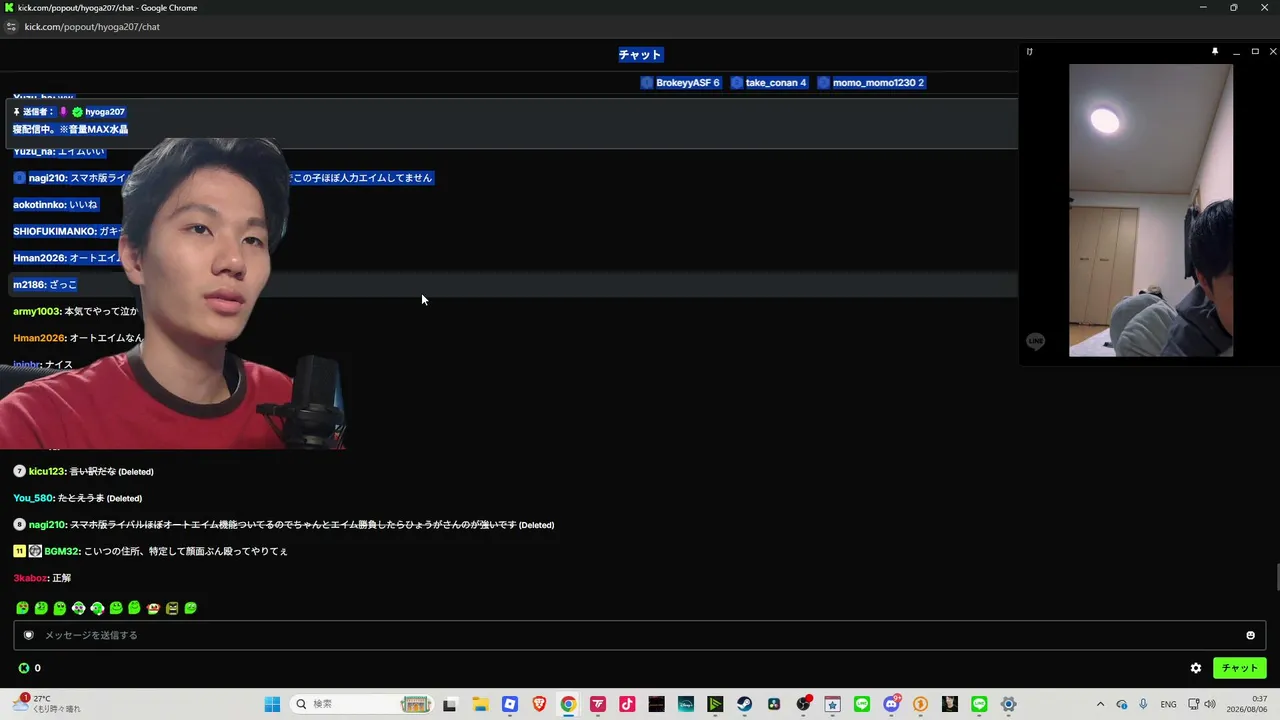
Task: Click the green チャット send button
Action: tap(1239, 668)
